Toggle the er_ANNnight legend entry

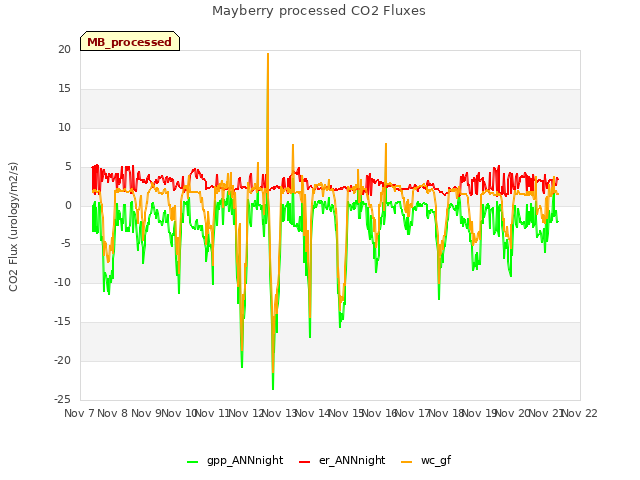(x=342, y=461)
